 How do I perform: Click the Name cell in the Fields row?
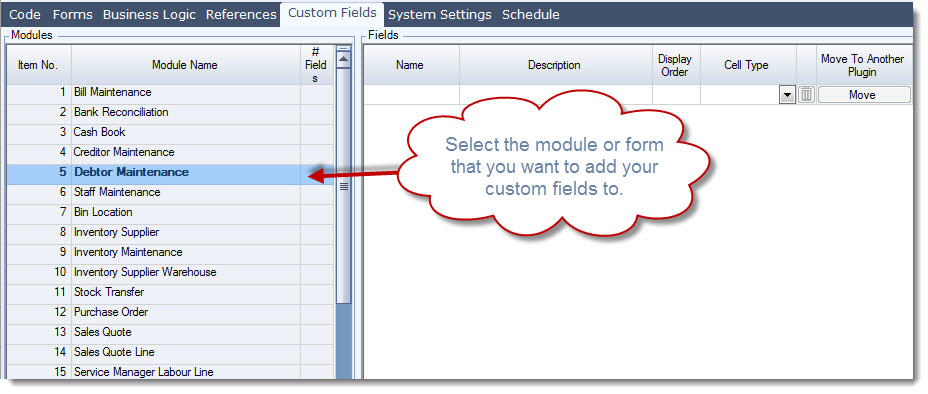click(x=411, y=95)
